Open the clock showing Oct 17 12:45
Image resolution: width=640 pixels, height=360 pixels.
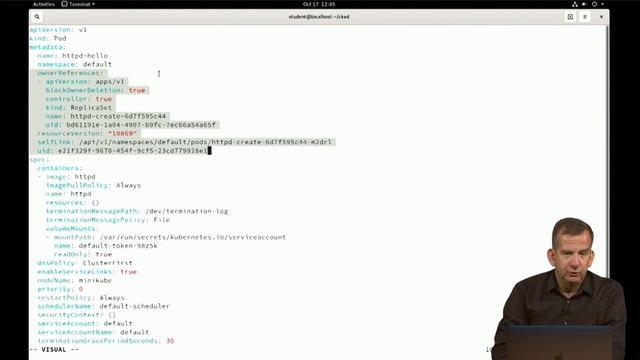point(319,4)
